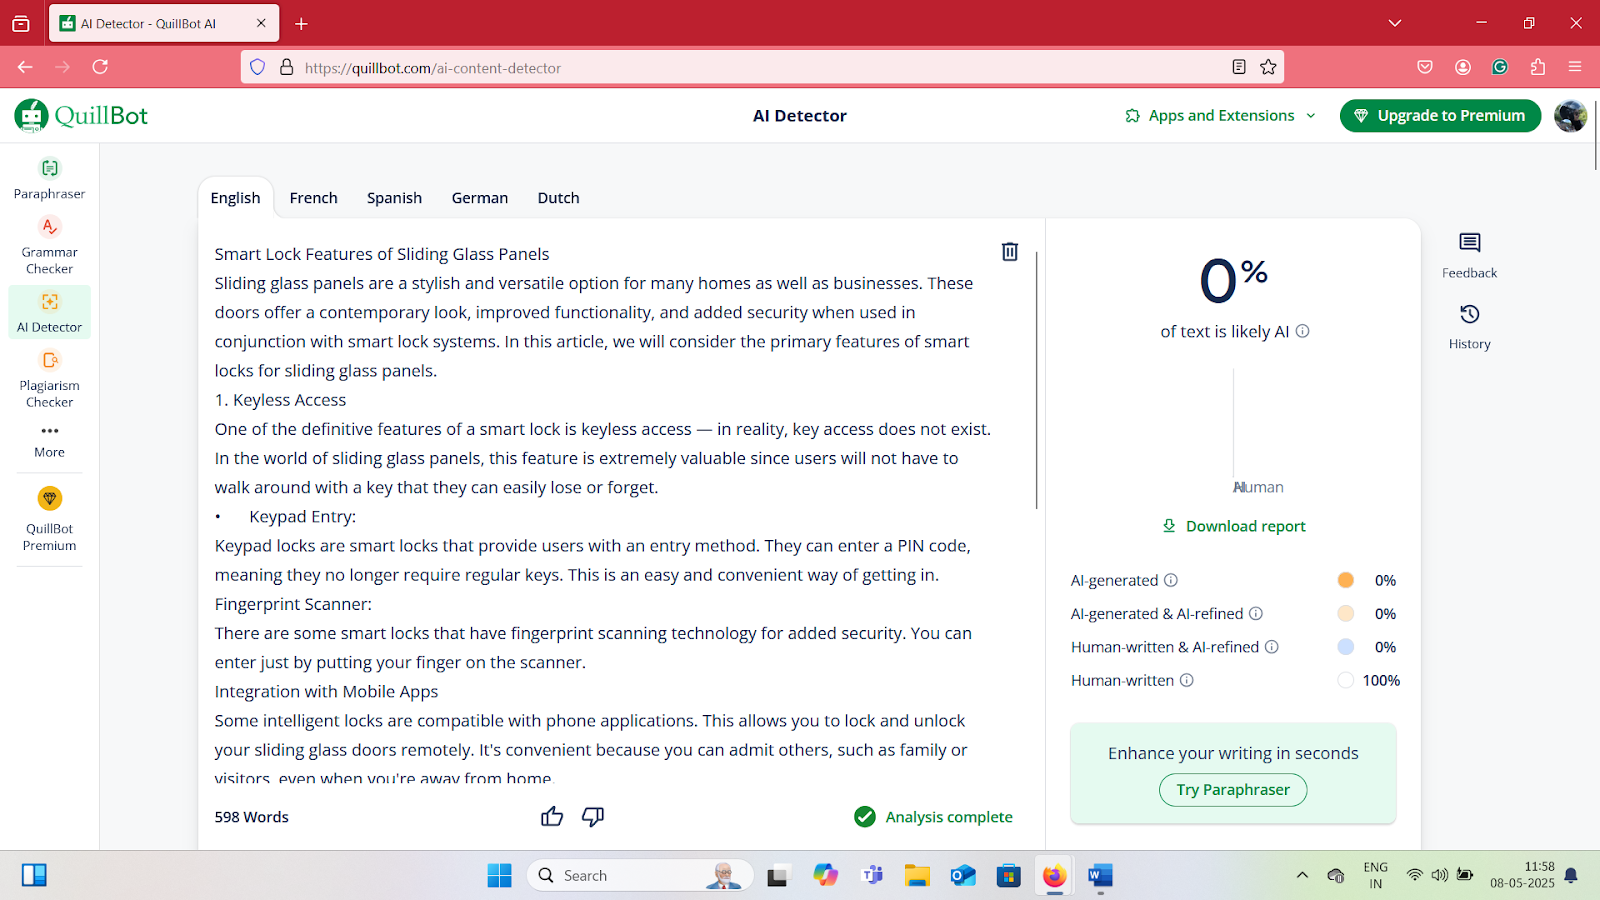The width and height of the screenshot is (1600, 900).
Task: Click the text area scrollbar
Action: point(1037,380)
